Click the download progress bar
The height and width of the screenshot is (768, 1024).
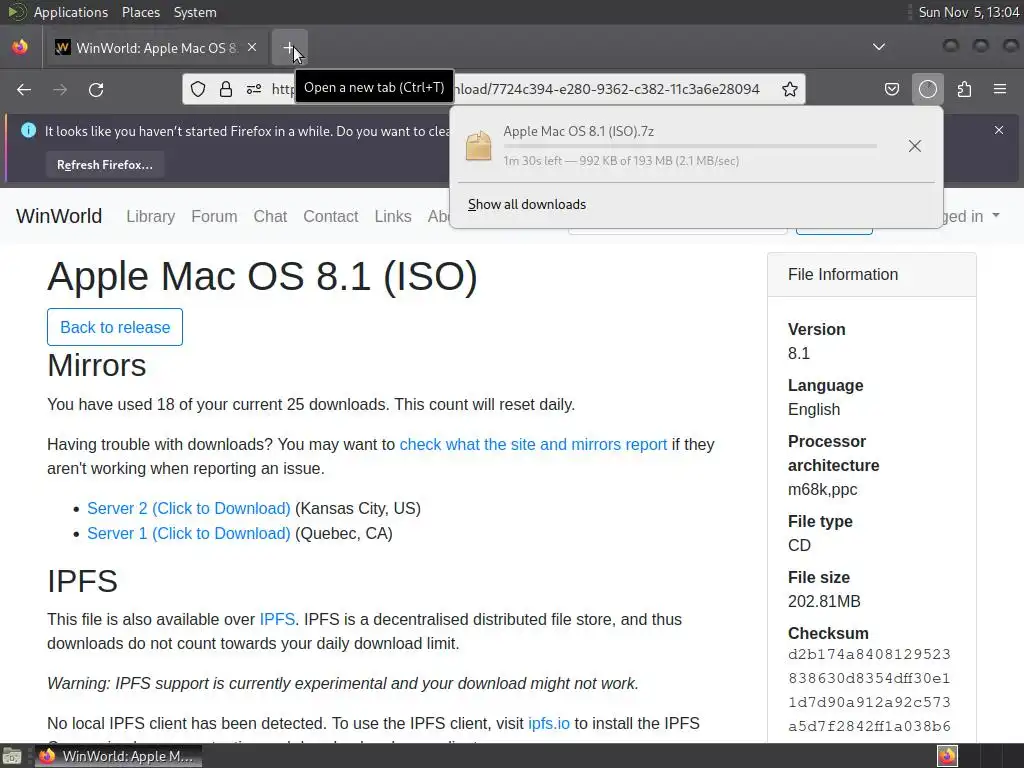(690, 146)
